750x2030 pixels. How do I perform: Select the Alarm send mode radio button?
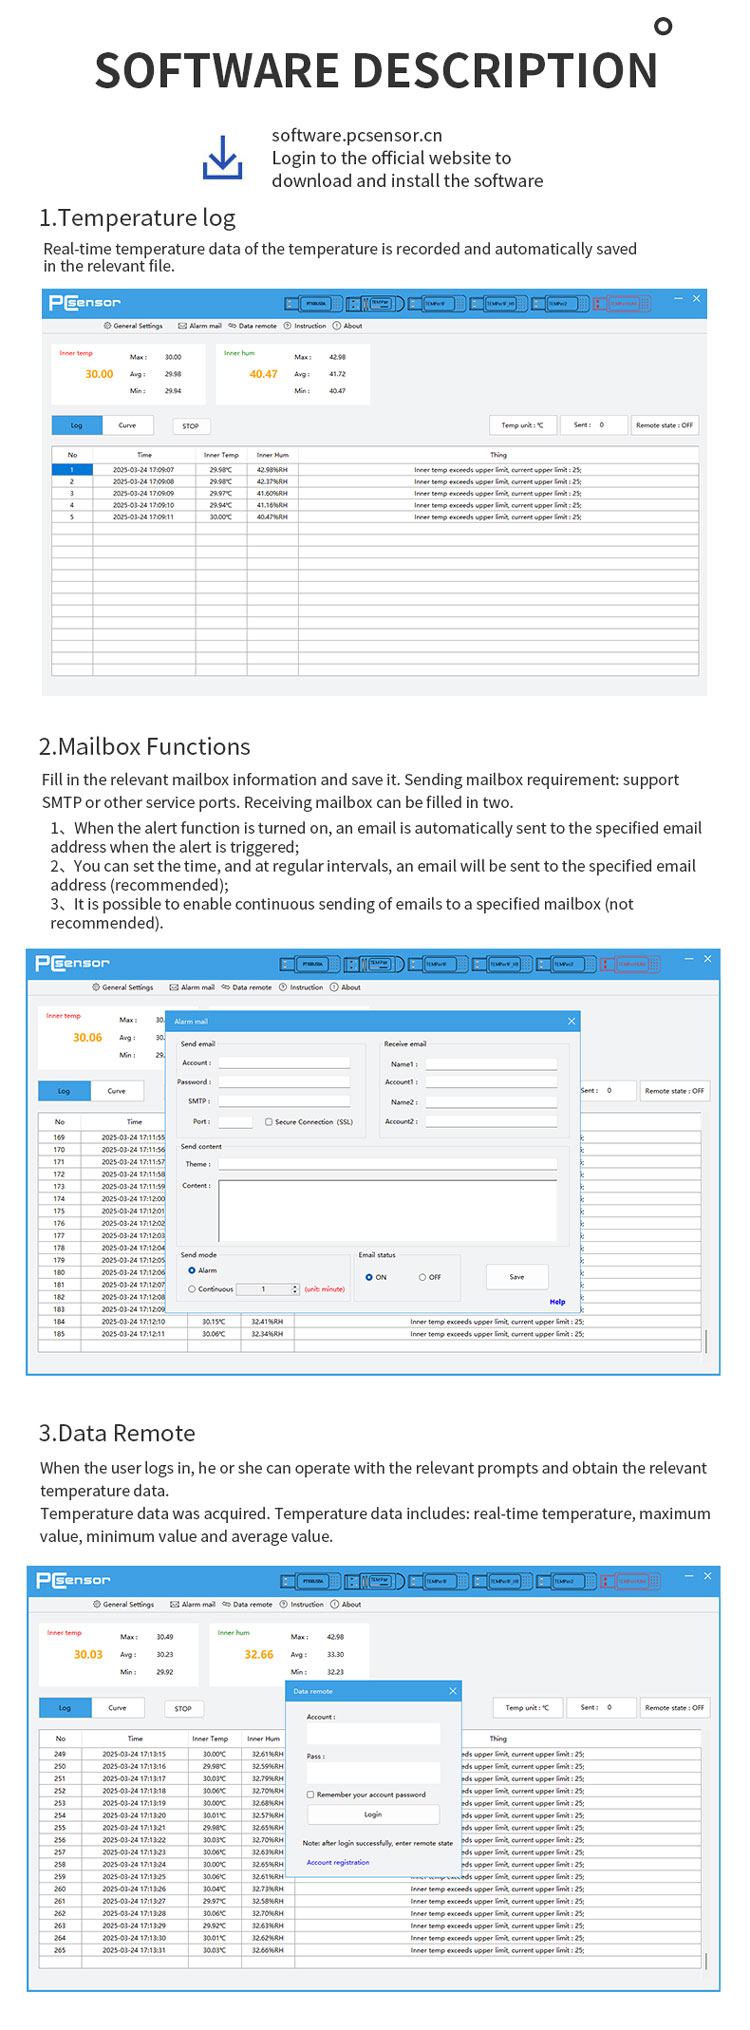pyautogui.click(x=192, y=1270)
